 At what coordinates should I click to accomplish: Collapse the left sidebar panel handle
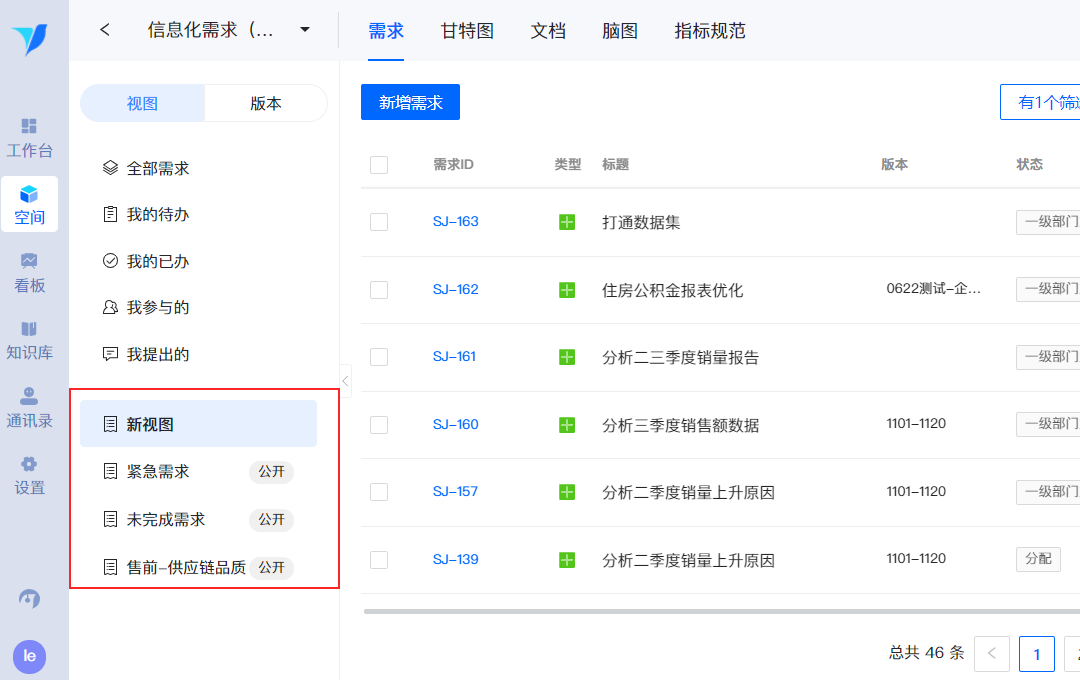345,380
